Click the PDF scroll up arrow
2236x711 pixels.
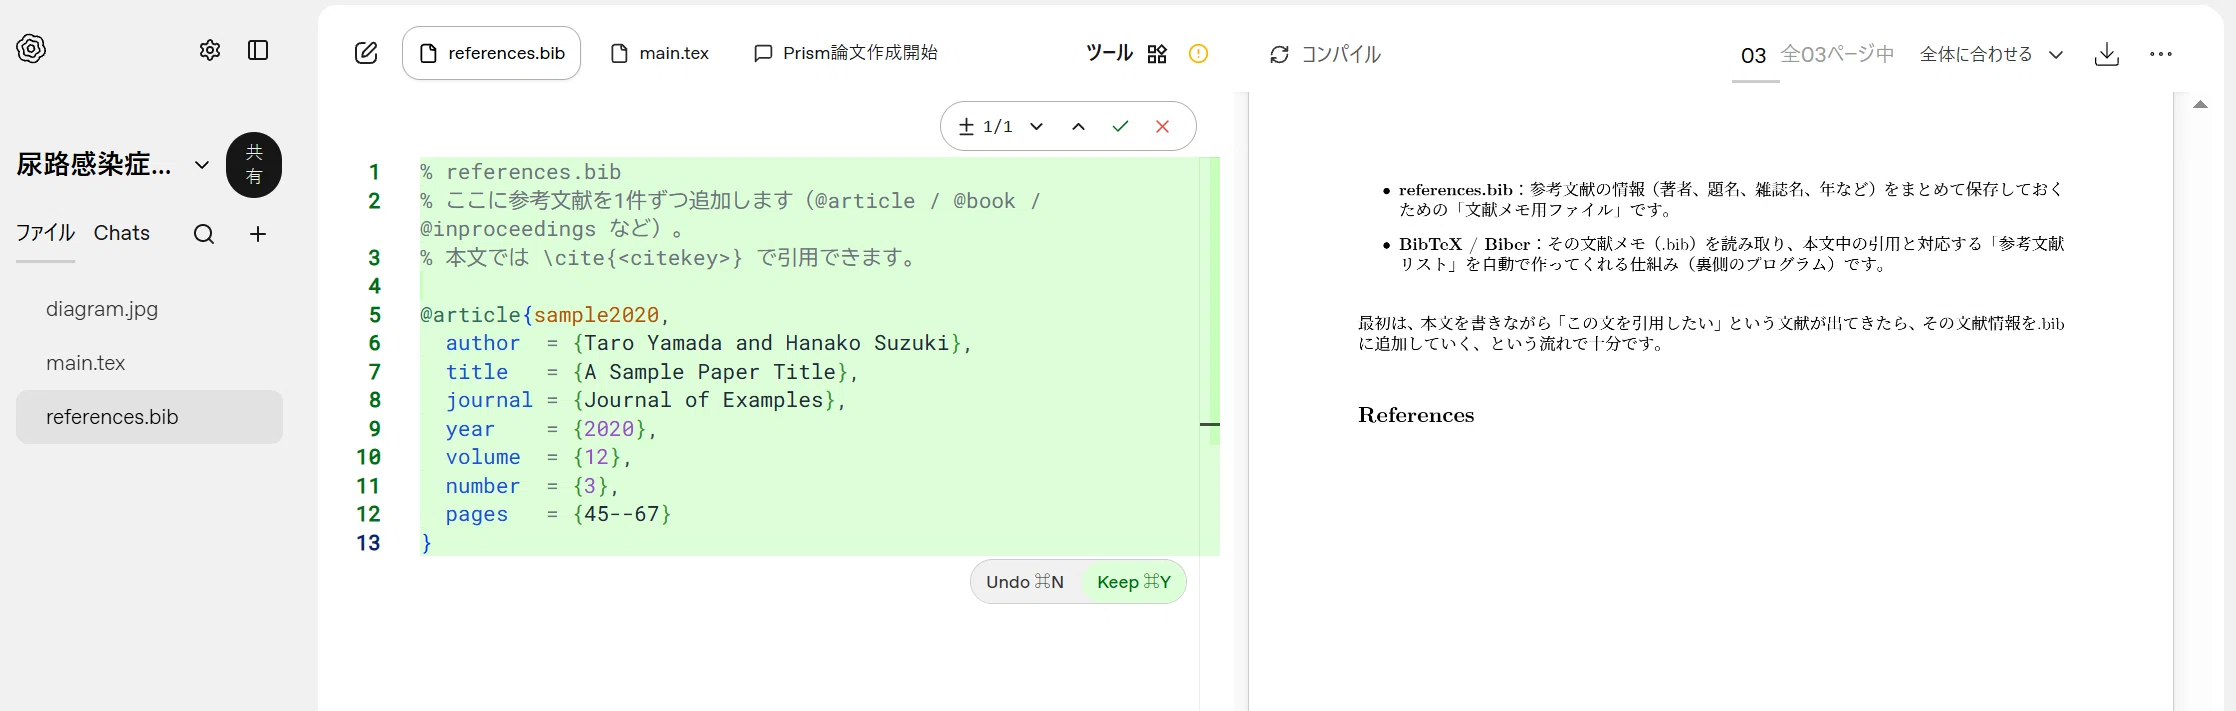pyautogui.click(x=2200, y=104)
